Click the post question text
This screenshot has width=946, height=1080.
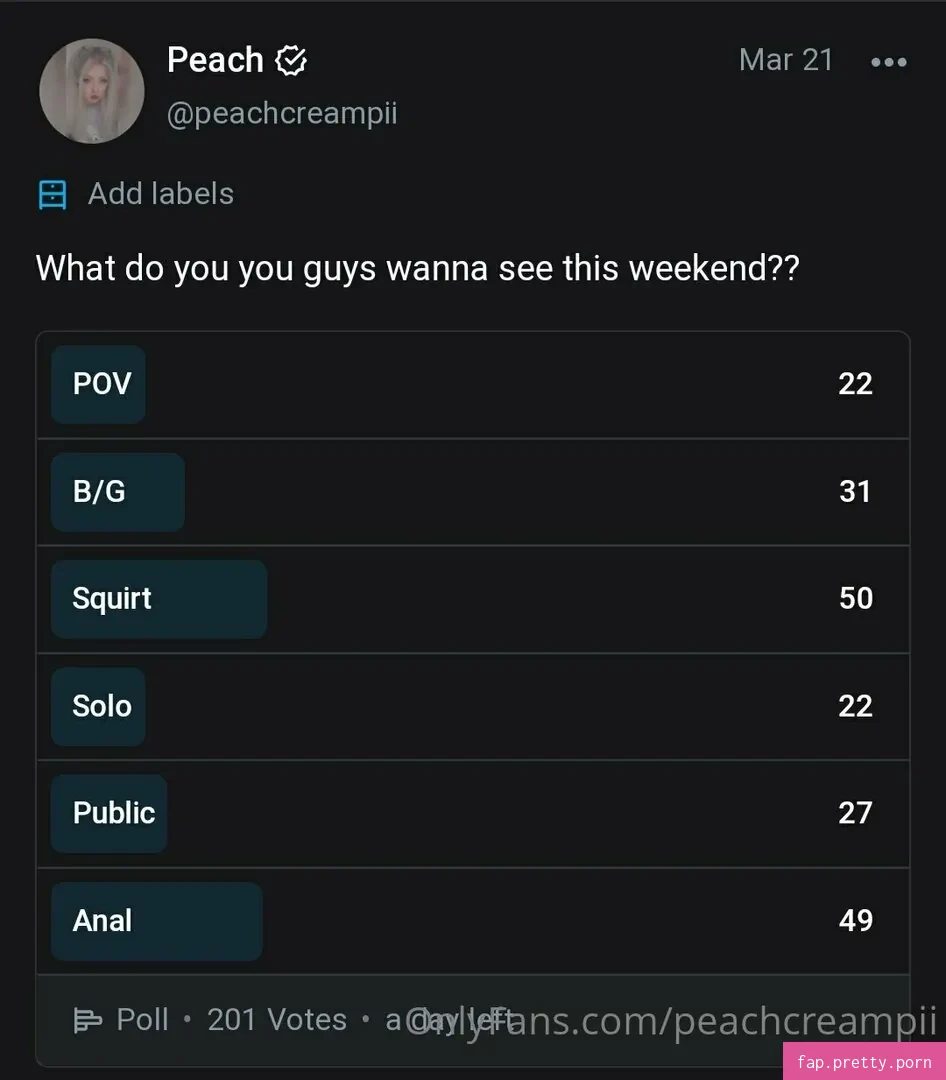[x=417, y=269]
